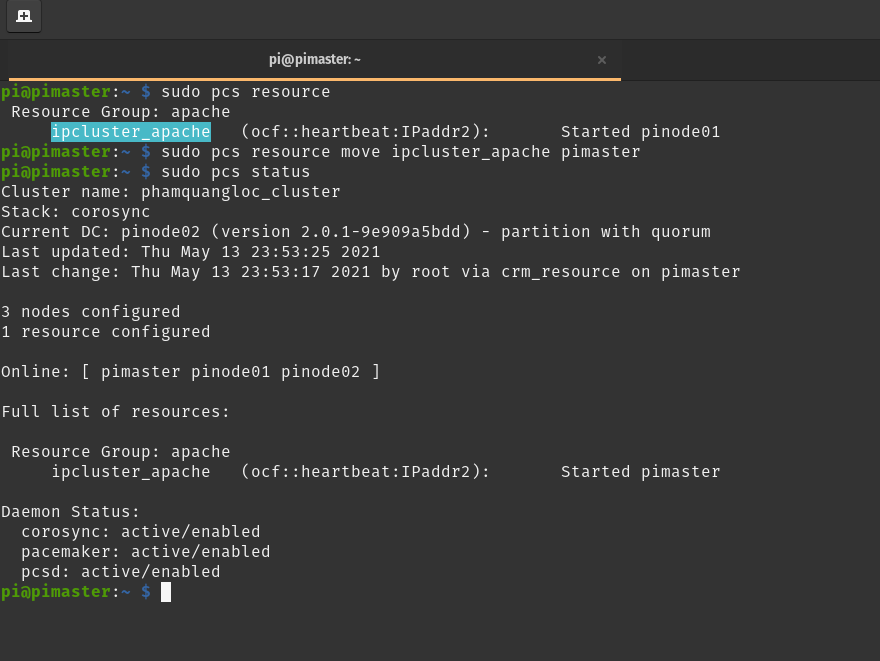The width and height of the screenshot is (880, 661).
Task: Click the 'Last change' line
Action: coord(370,272)
